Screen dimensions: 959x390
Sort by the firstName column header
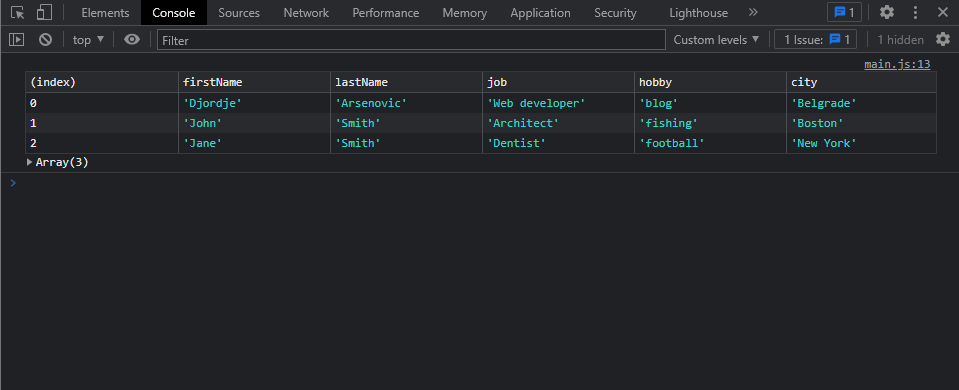click(x=254, y=82)
